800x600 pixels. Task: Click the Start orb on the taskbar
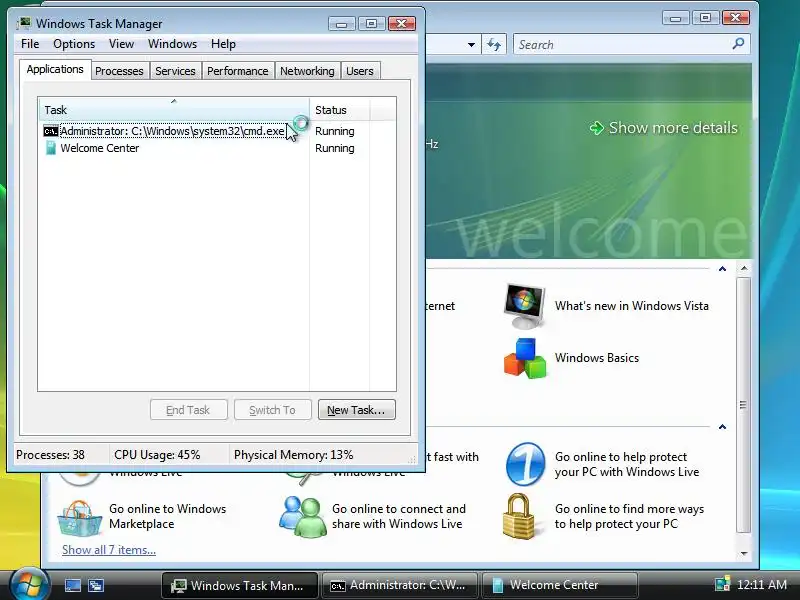point(29,584)
